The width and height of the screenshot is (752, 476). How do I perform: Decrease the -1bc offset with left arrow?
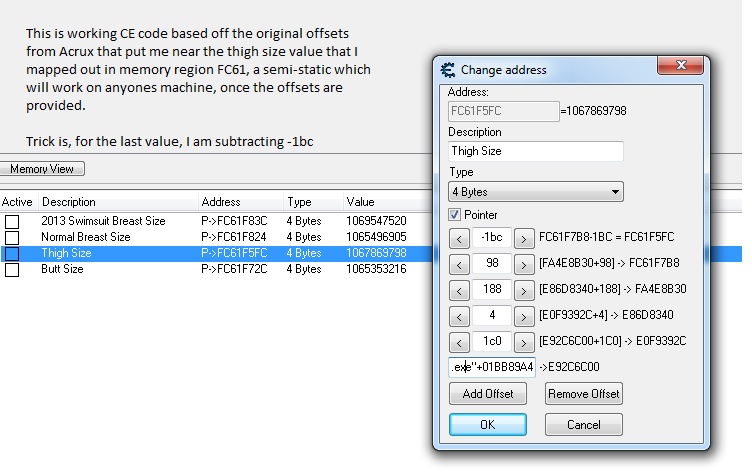(459, 238)
